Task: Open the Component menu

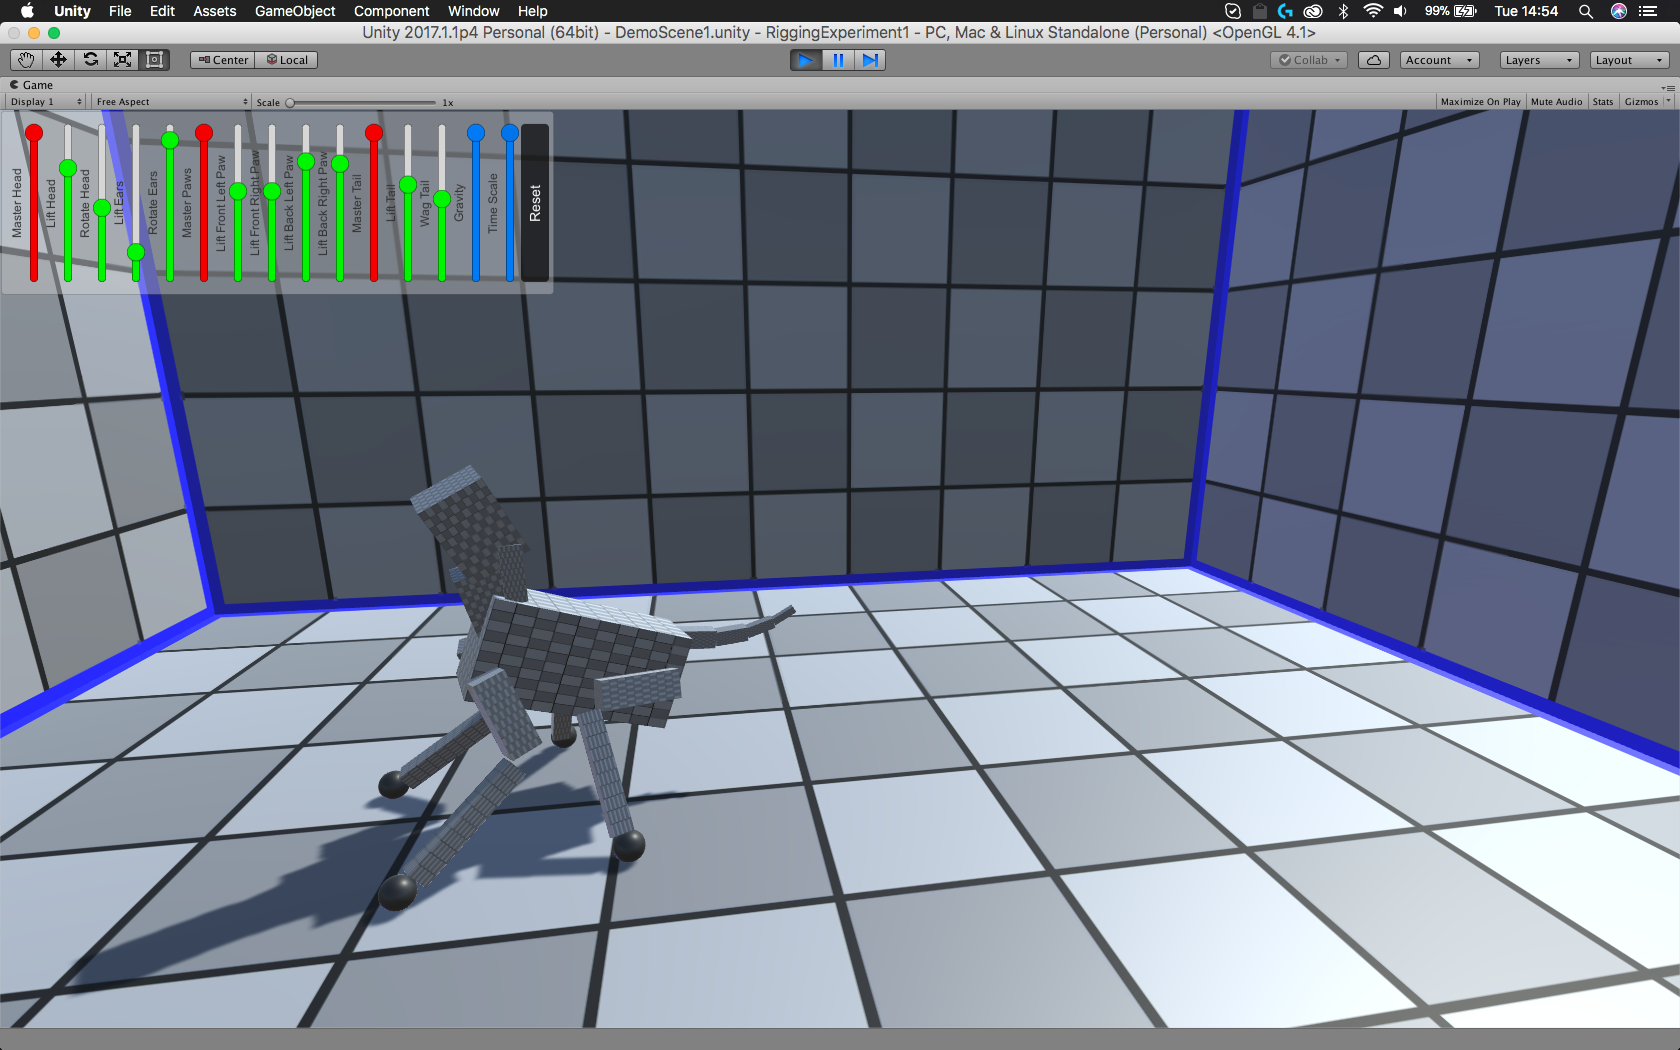Action: point(391,11)
